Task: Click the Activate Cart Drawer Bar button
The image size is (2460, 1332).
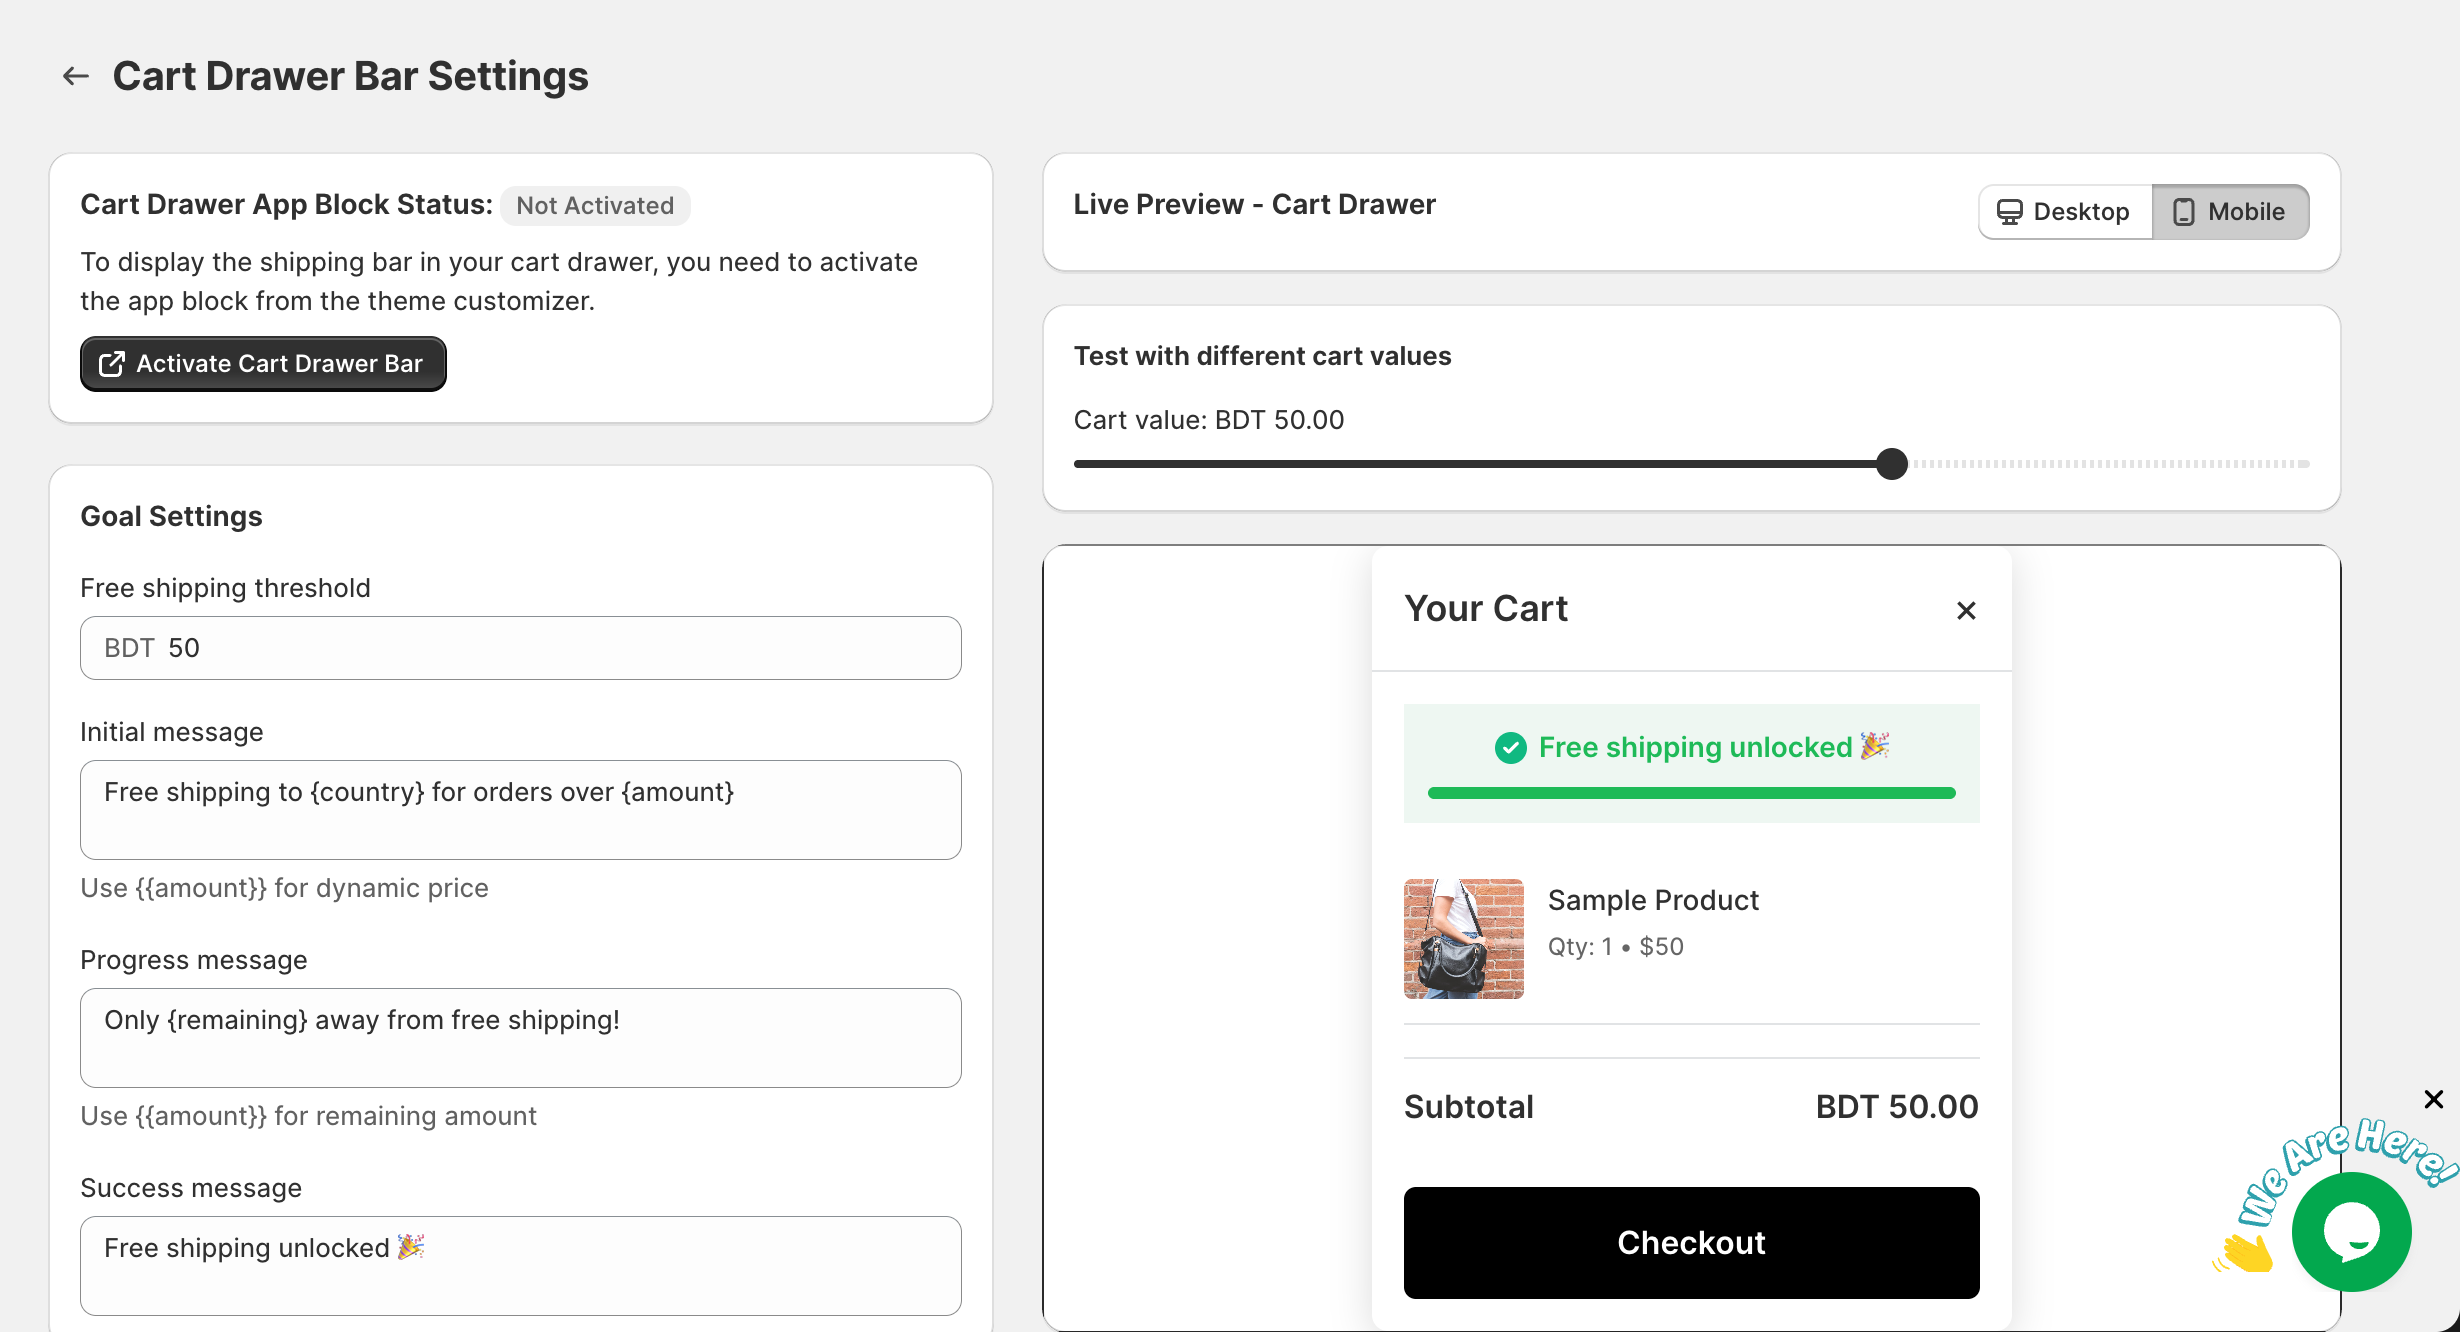Action: coord(263,364)
